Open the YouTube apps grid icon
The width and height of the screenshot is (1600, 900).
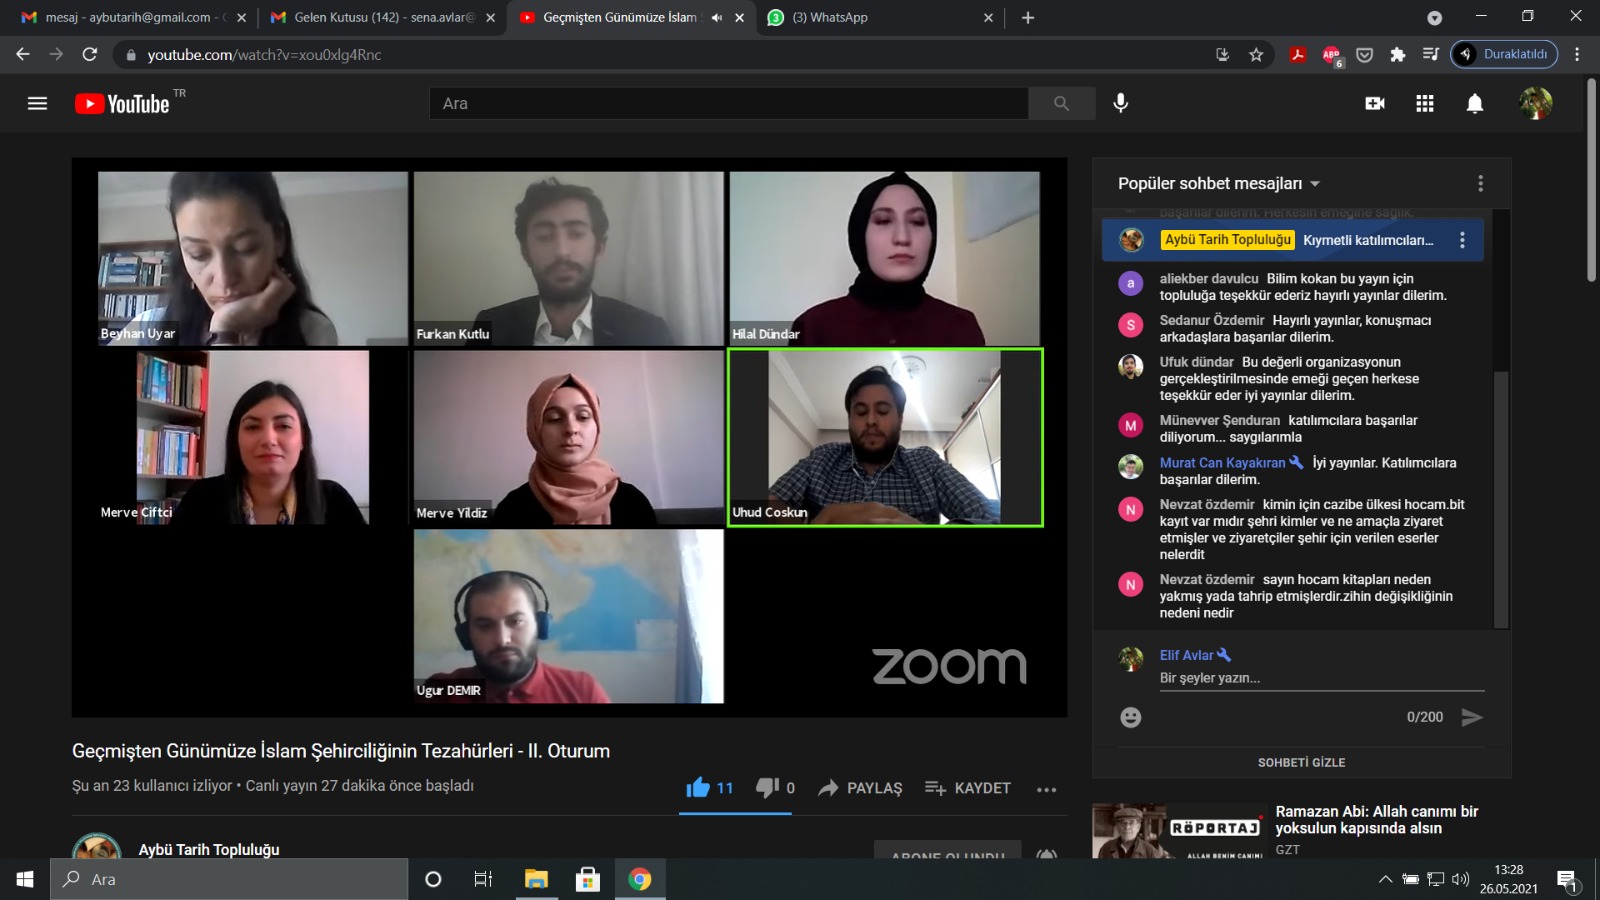pos(1425,103)
